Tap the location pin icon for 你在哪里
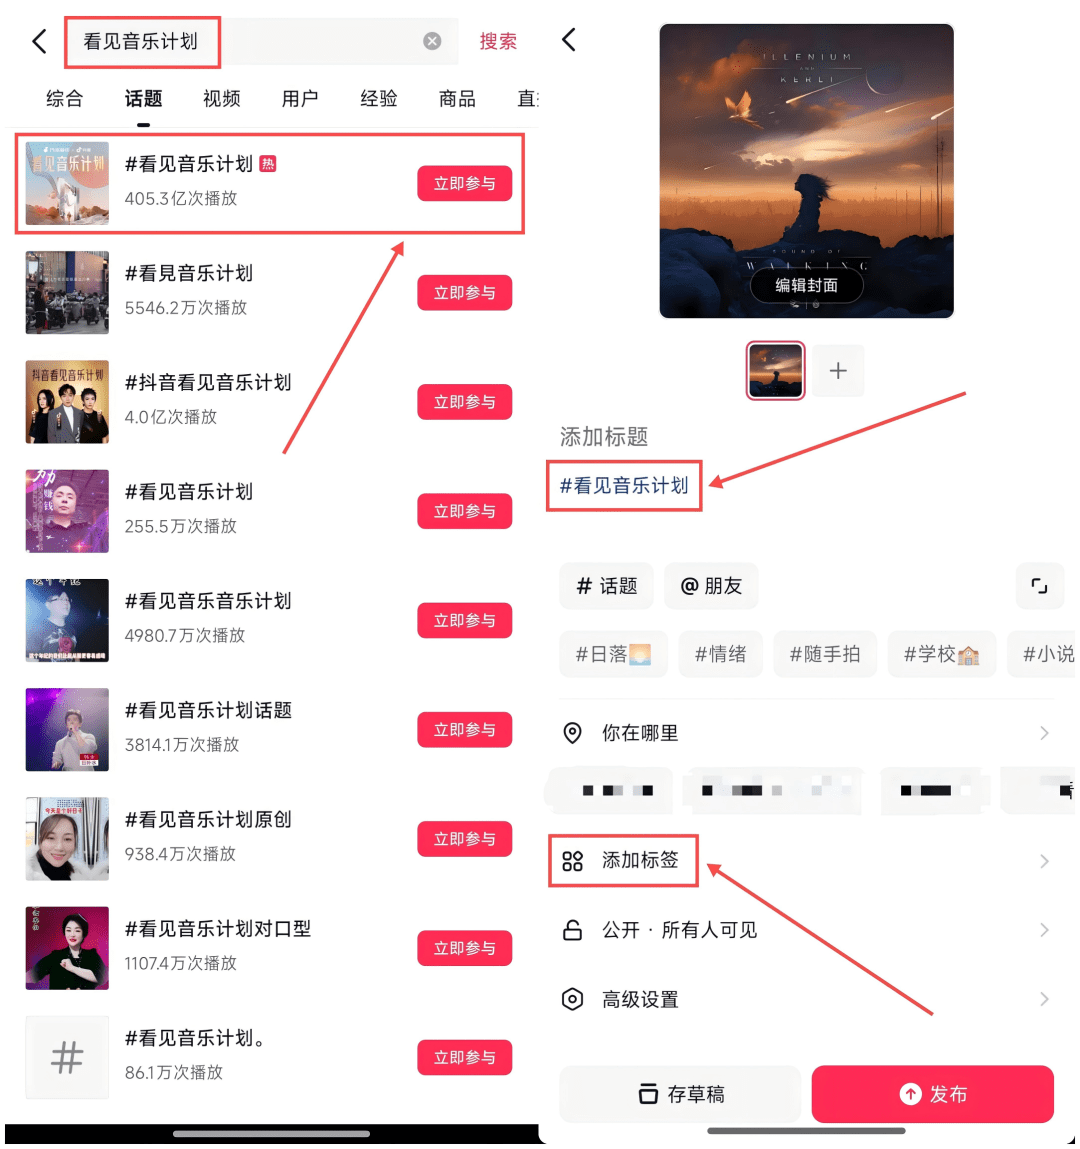 click(x=572, y=733)
